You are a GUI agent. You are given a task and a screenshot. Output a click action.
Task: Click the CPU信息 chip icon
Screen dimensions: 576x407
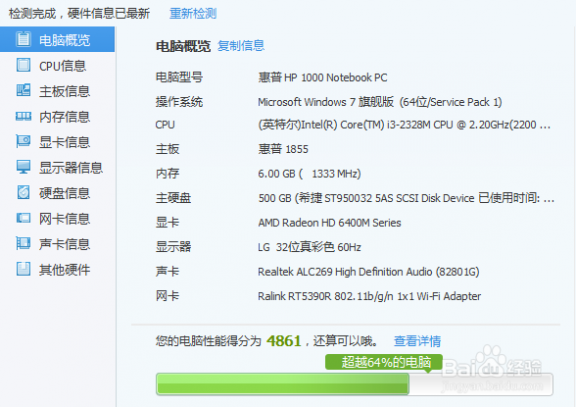[24, 65]
